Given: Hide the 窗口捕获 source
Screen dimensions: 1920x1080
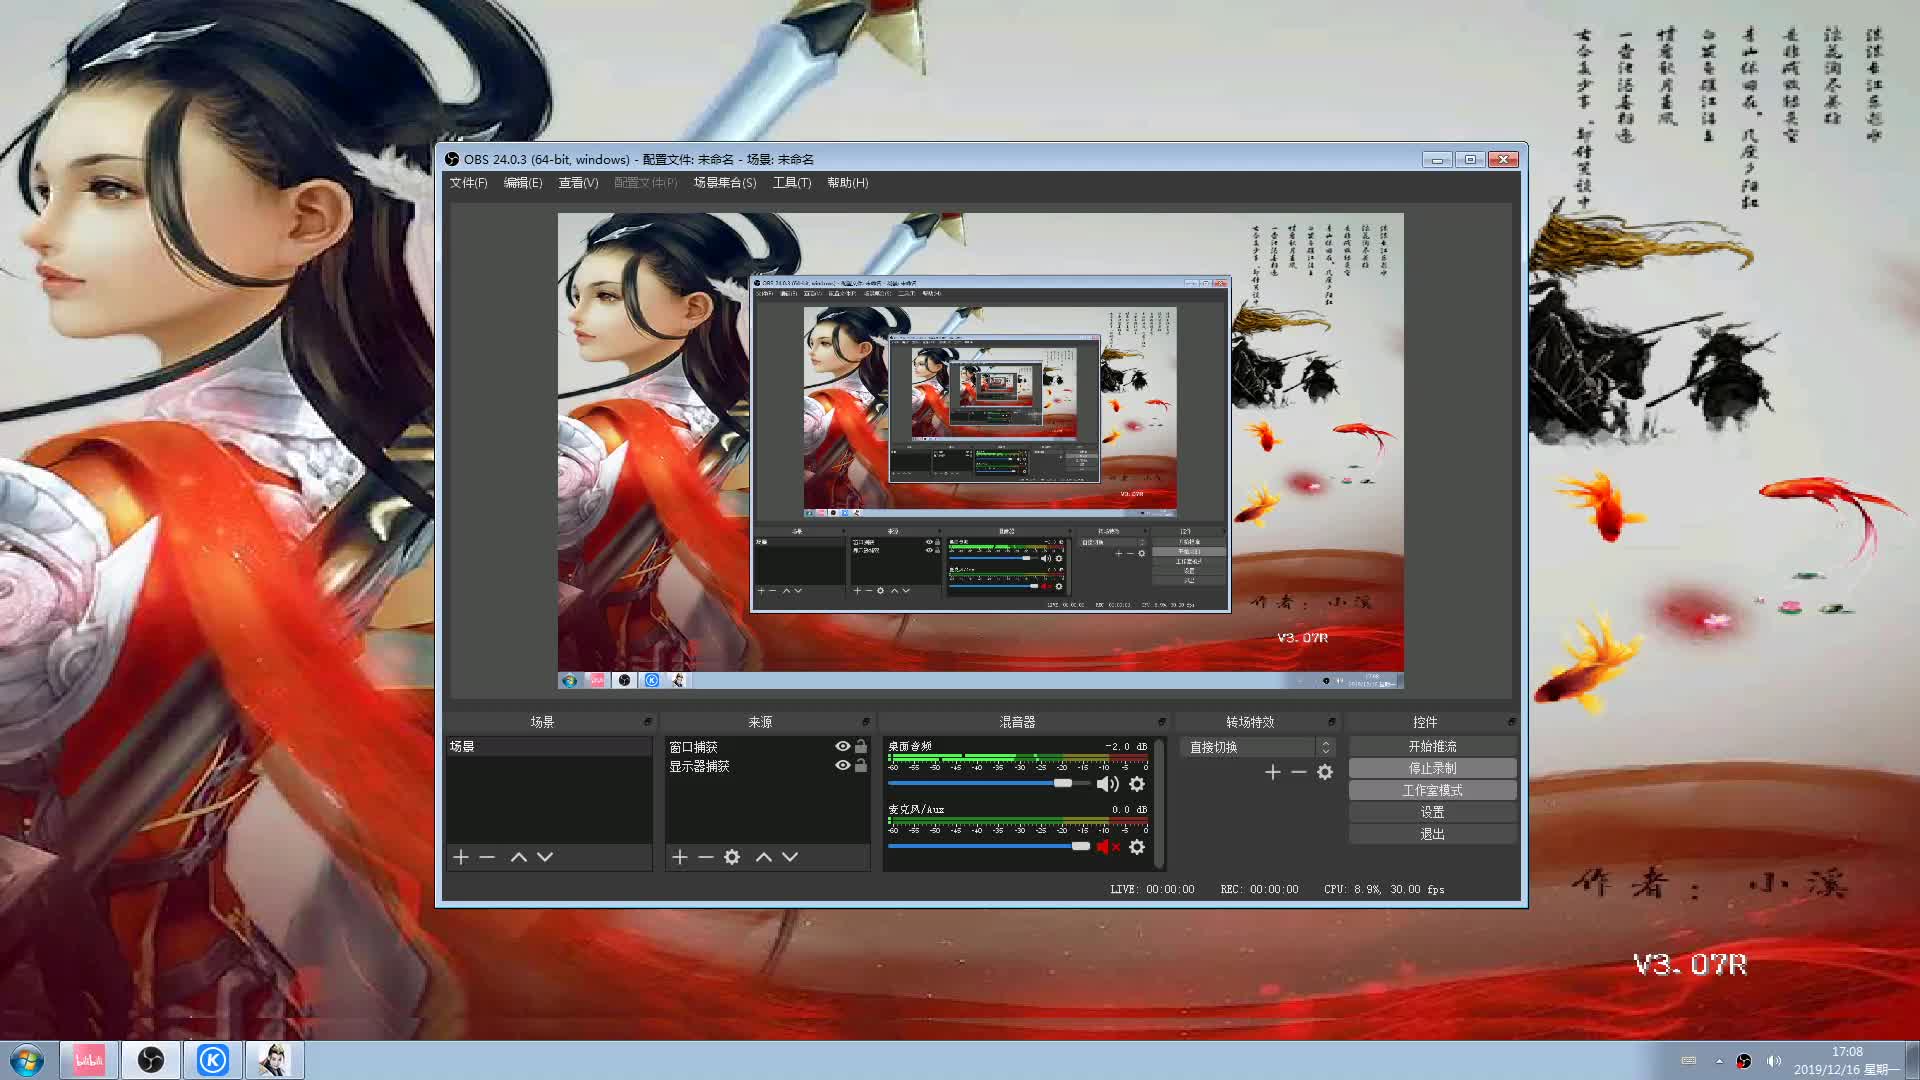Looking at the screenshot, I should pyautogui.click(x=843, y=746).
